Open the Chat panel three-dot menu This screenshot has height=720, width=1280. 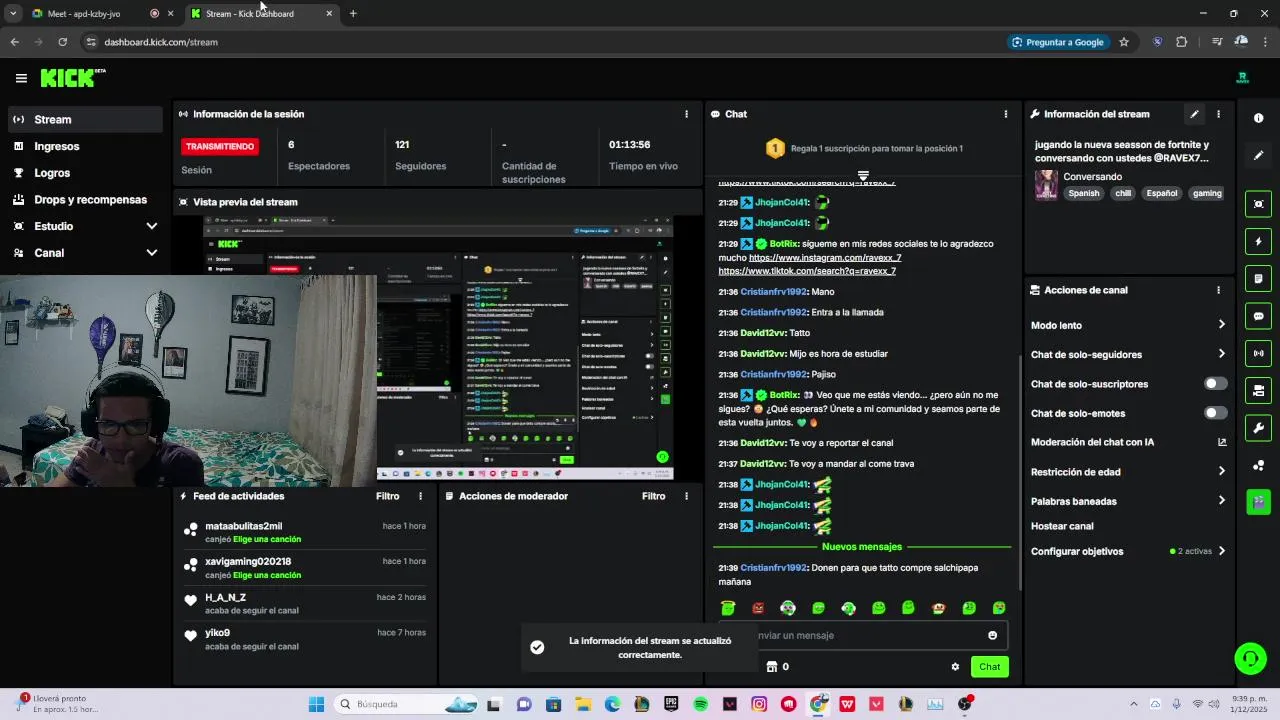pyautogui.click(x=1005, y=114)
